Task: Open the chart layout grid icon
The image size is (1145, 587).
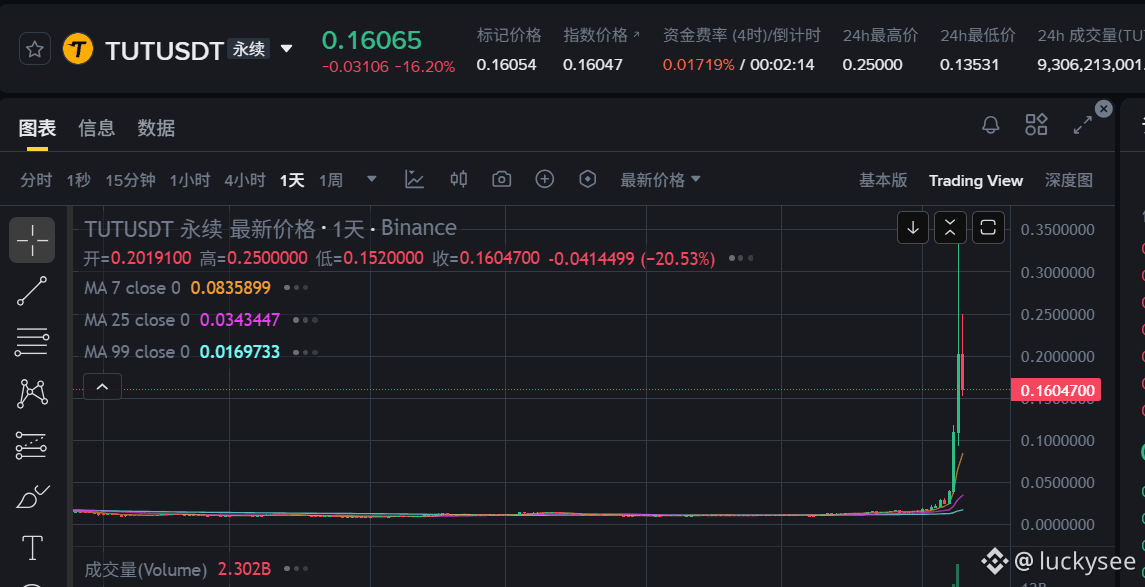Action: click(x=1036, y=125)
